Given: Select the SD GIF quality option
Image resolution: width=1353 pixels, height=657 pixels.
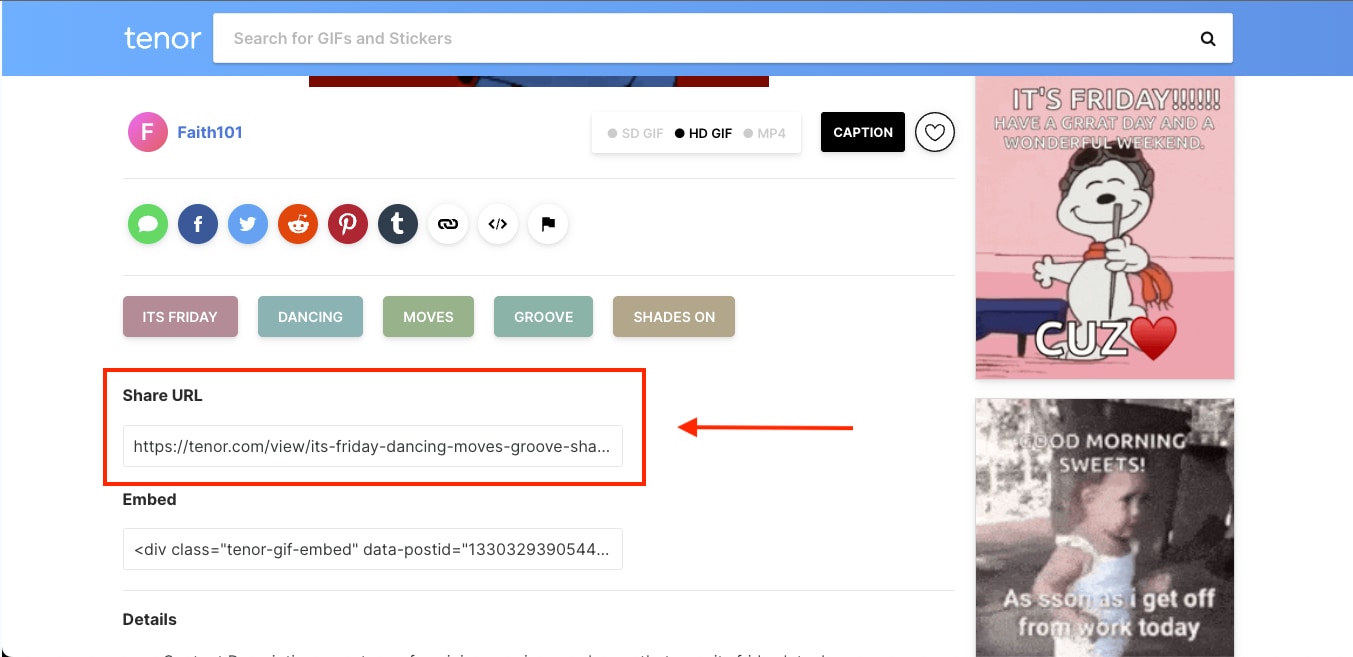Looking at the screenshot, I should tap(635, 133).
